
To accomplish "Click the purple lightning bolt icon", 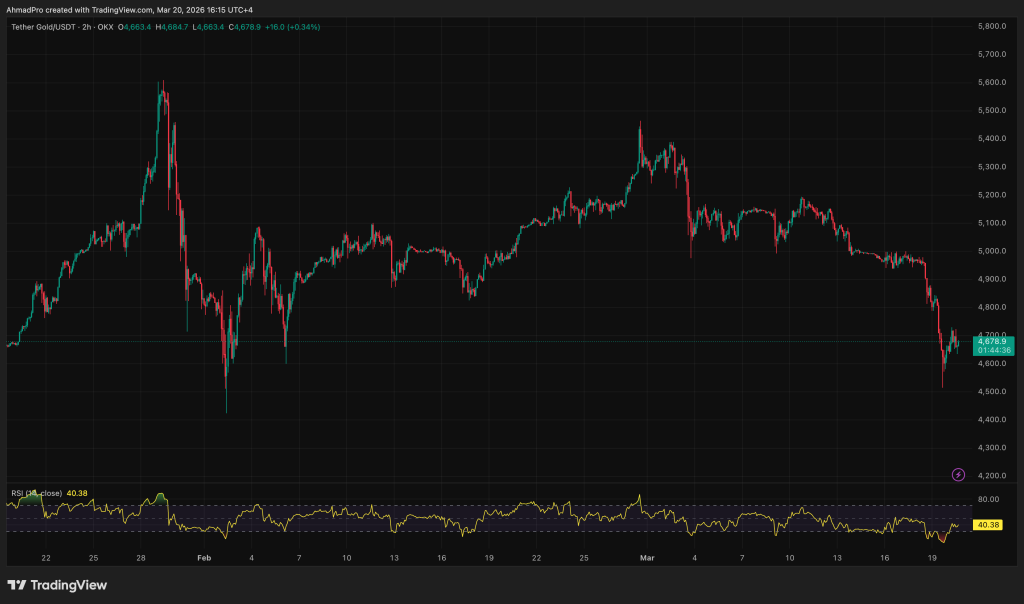I will pyautogui.click(x=958, y=474).
